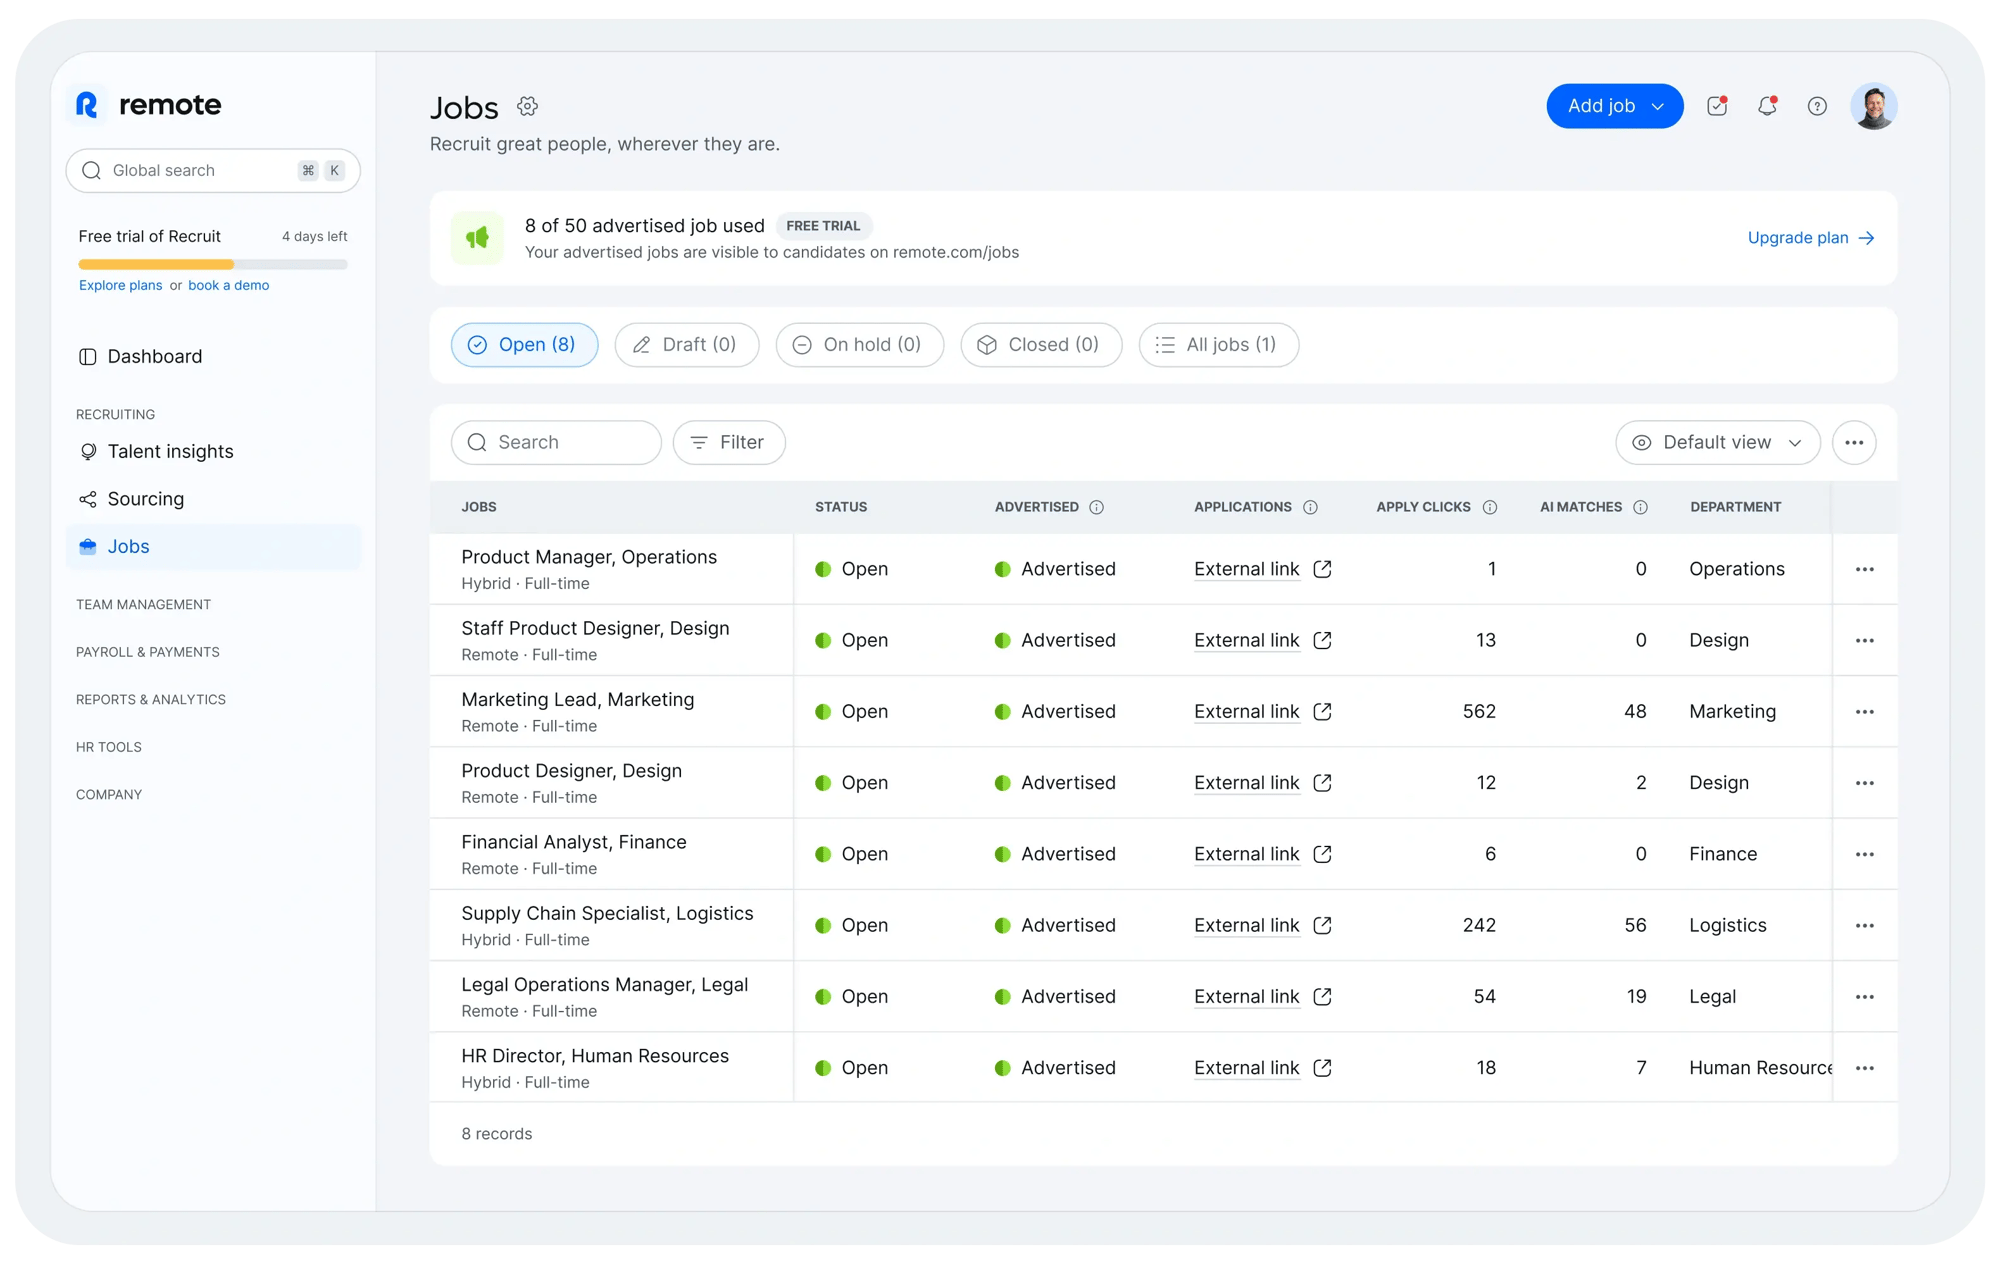
Task: Expand Payroll & Payments sidebar section
Action: (x=148, y=652)
